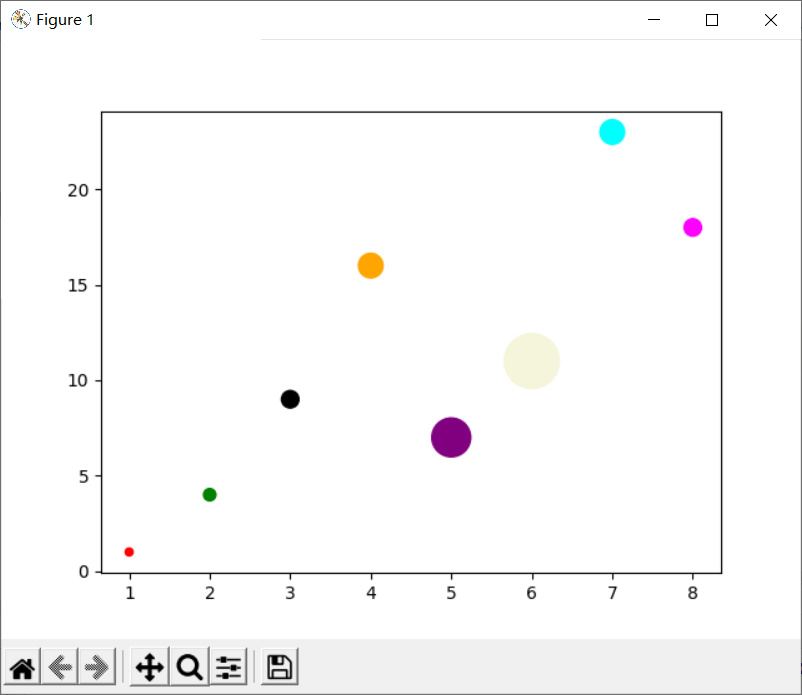The height and width of the screenshot is (695, 802).
Task: Save the figure with the floppy icon
Action: 280,667
